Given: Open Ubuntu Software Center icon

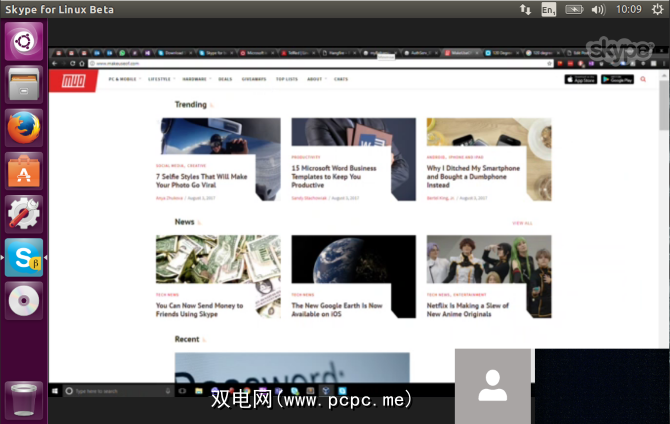Looking at the screenshot, I should click(24, 171).
